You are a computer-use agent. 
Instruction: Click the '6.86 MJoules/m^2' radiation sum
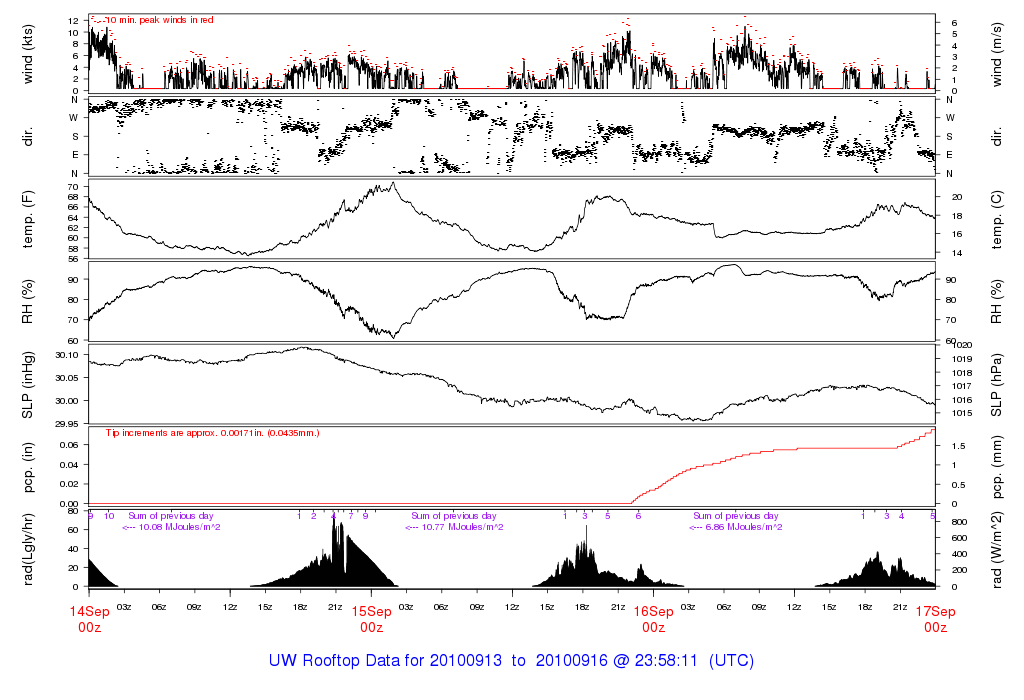(x=743, y=527)
